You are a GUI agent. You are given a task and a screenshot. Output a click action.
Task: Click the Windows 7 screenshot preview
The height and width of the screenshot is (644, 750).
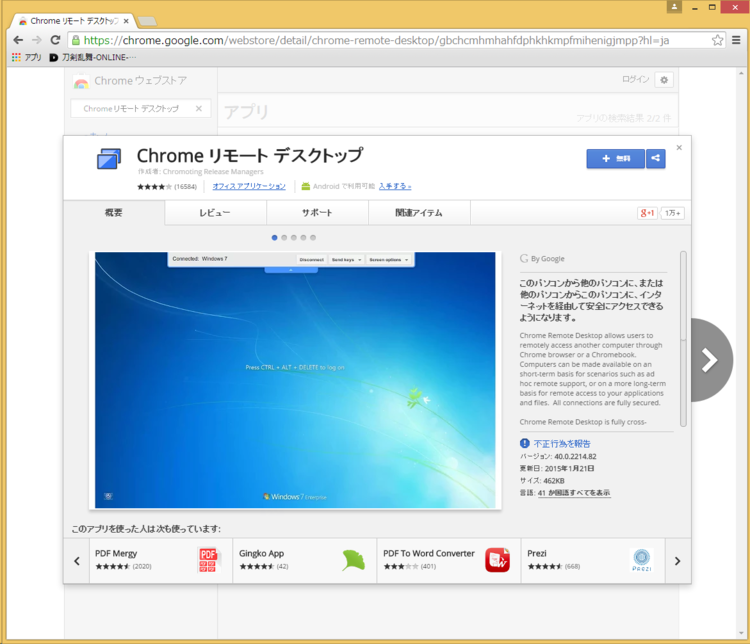(295, 380)
